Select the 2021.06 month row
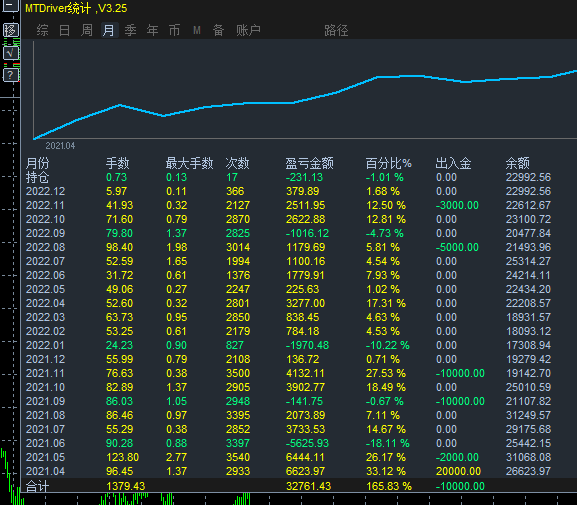 289,443
